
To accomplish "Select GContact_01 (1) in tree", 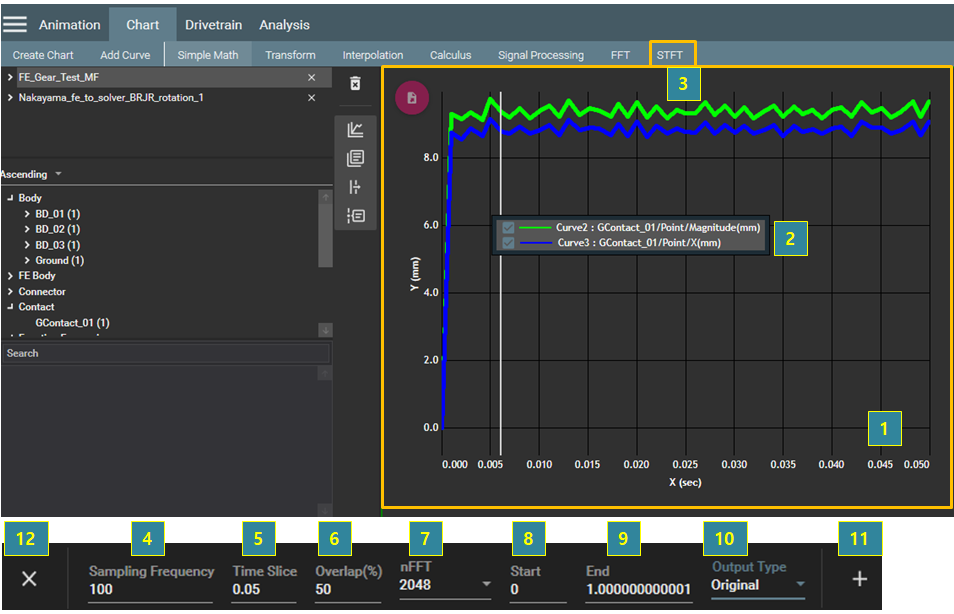I will click(72, 323).
